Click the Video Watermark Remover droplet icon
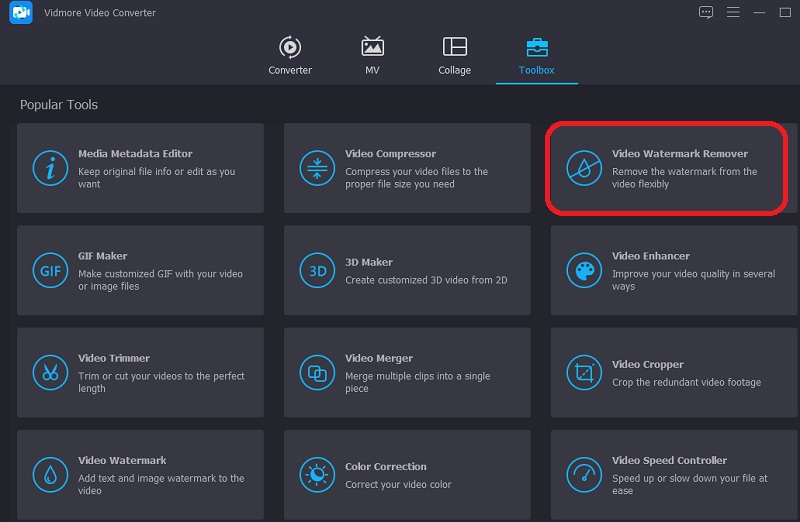The height and width of the screenshot is (522, 800). (x=584, y=168)
